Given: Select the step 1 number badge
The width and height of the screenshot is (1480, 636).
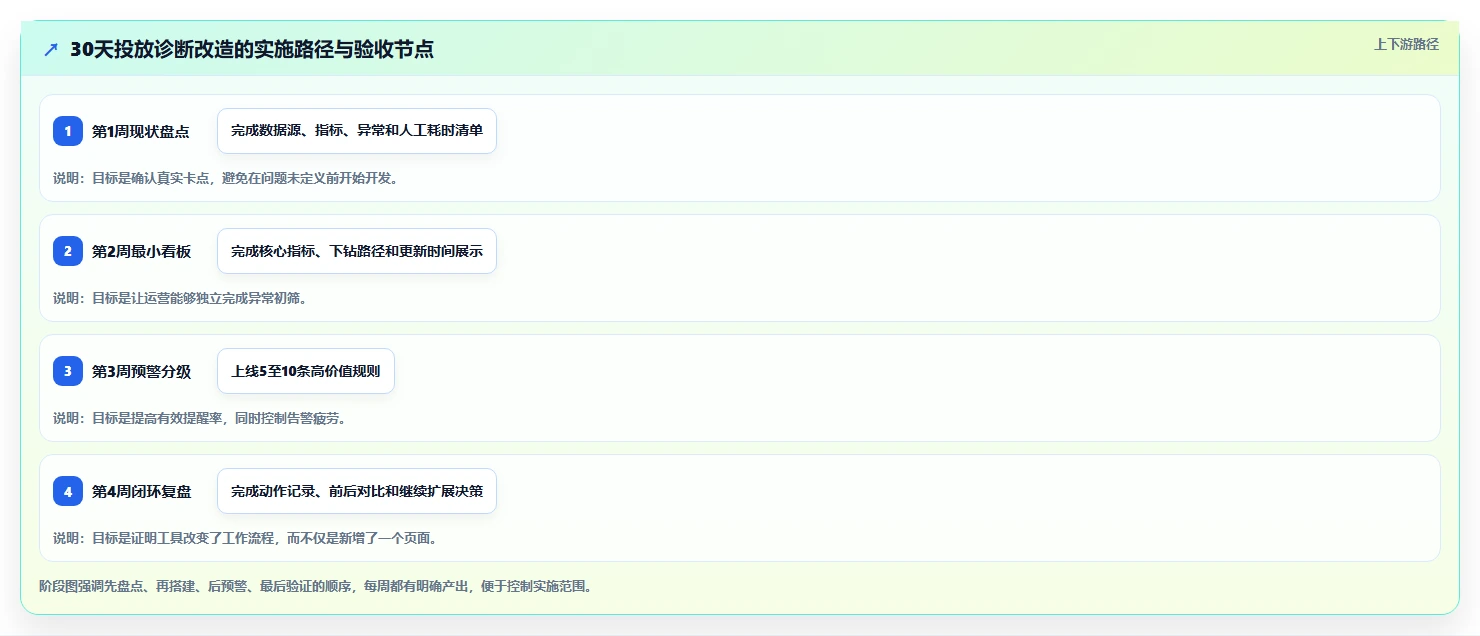Looking at the screenshot, I should point(68,131).
